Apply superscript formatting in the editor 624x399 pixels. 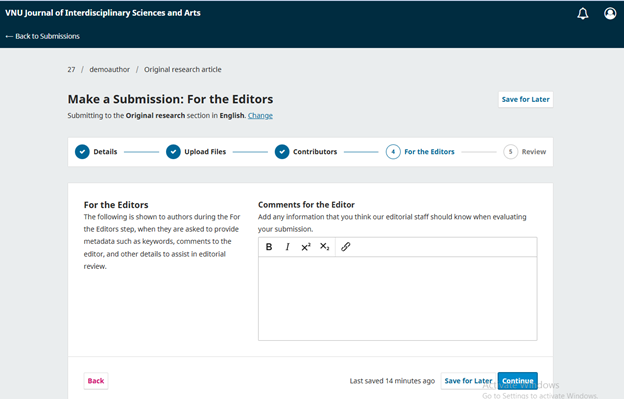click(x=306, y=247)
